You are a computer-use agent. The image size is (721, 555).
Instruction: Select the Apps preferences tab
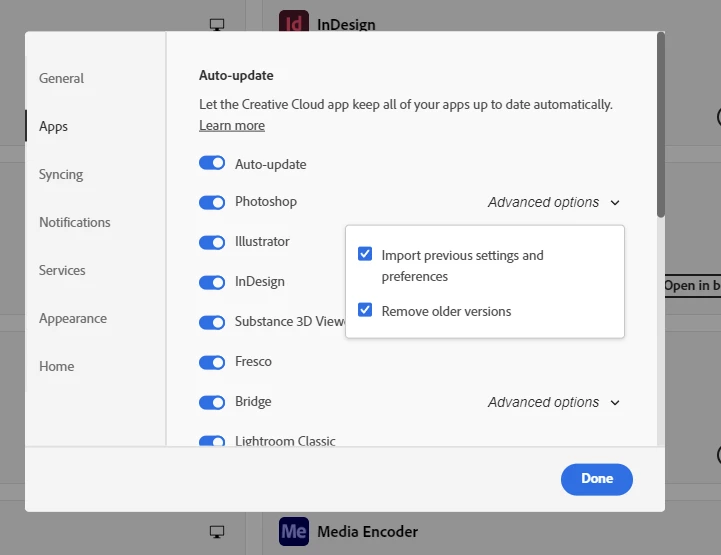[x=53, y=126]
